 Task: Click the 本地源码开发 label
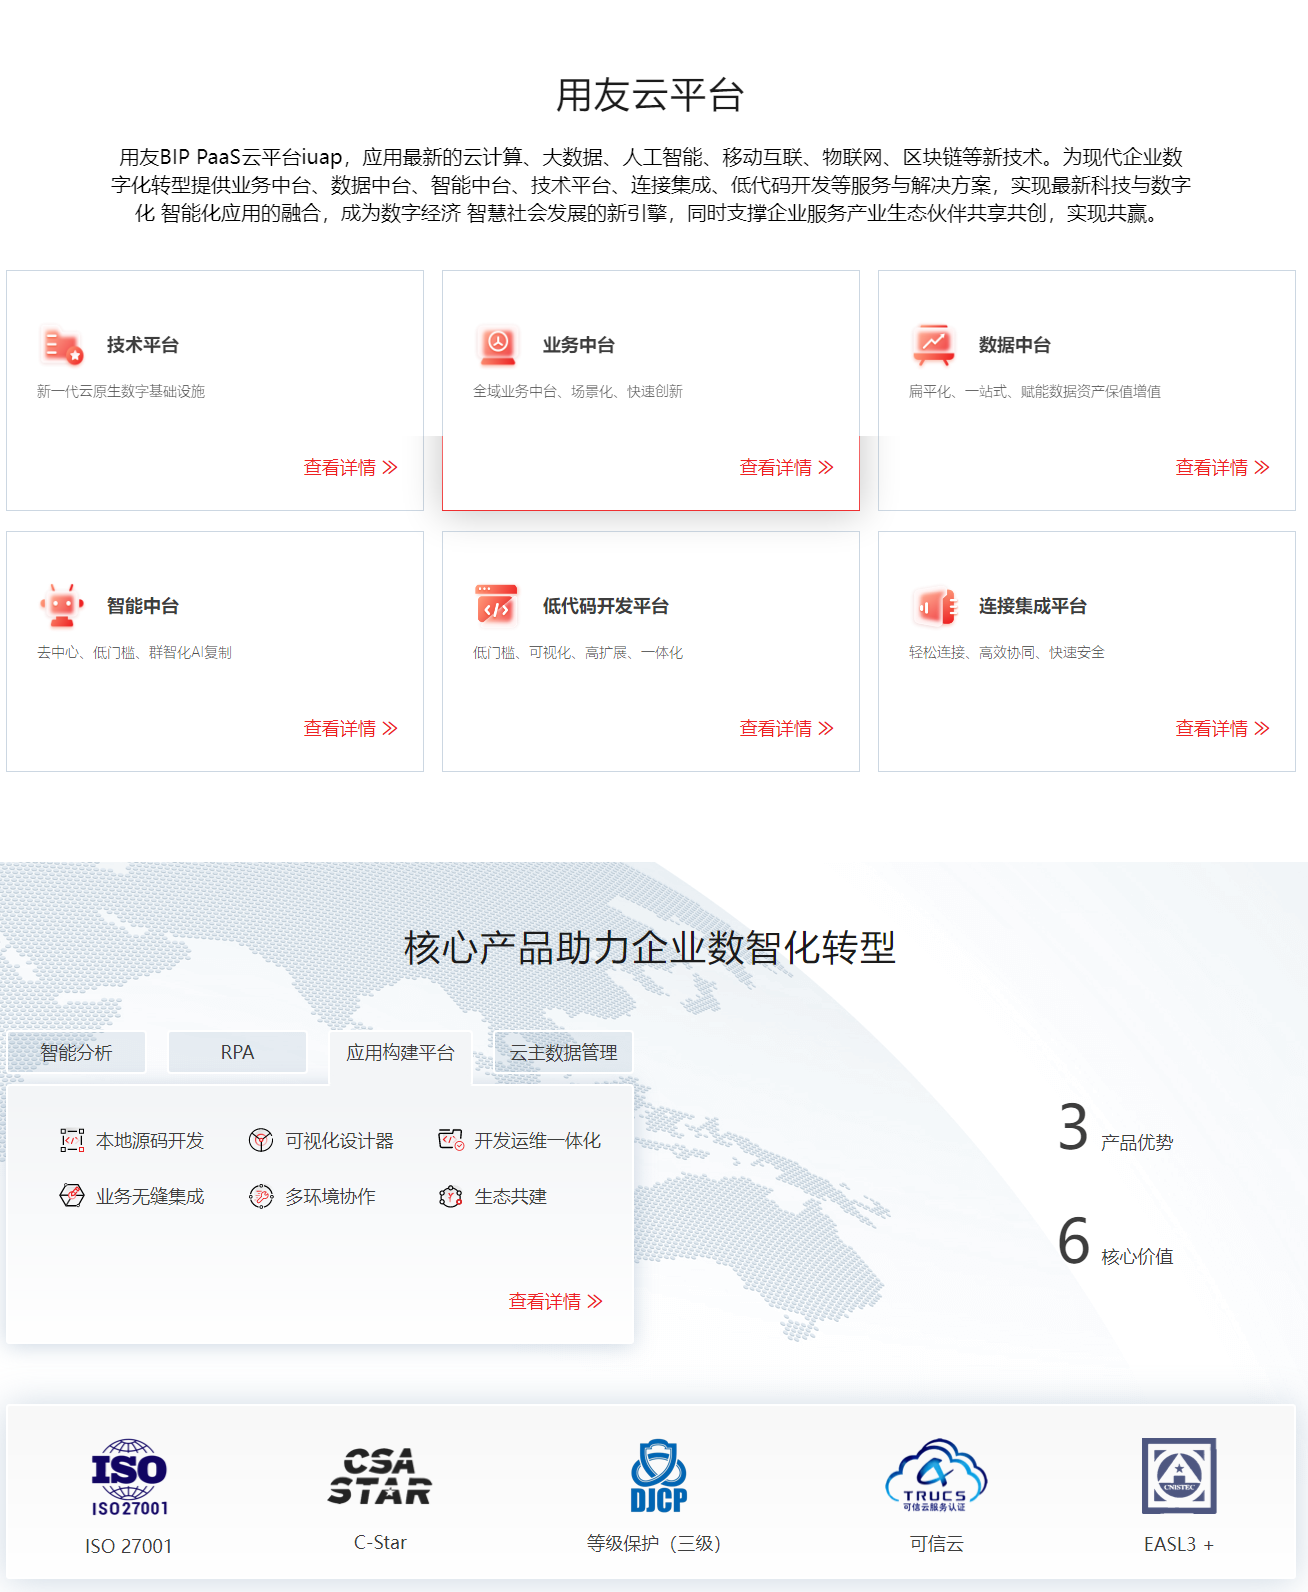tap(150, 1141)
